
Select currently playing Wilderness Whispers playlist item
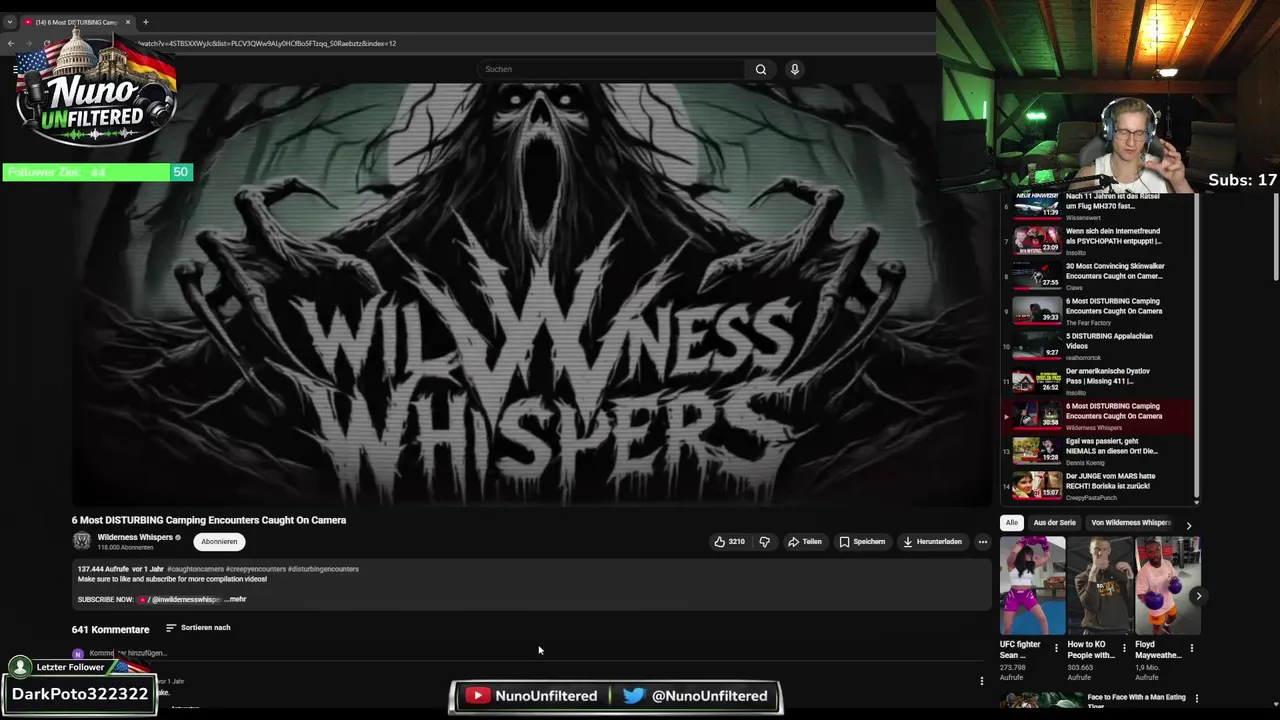click(1098, 416)
